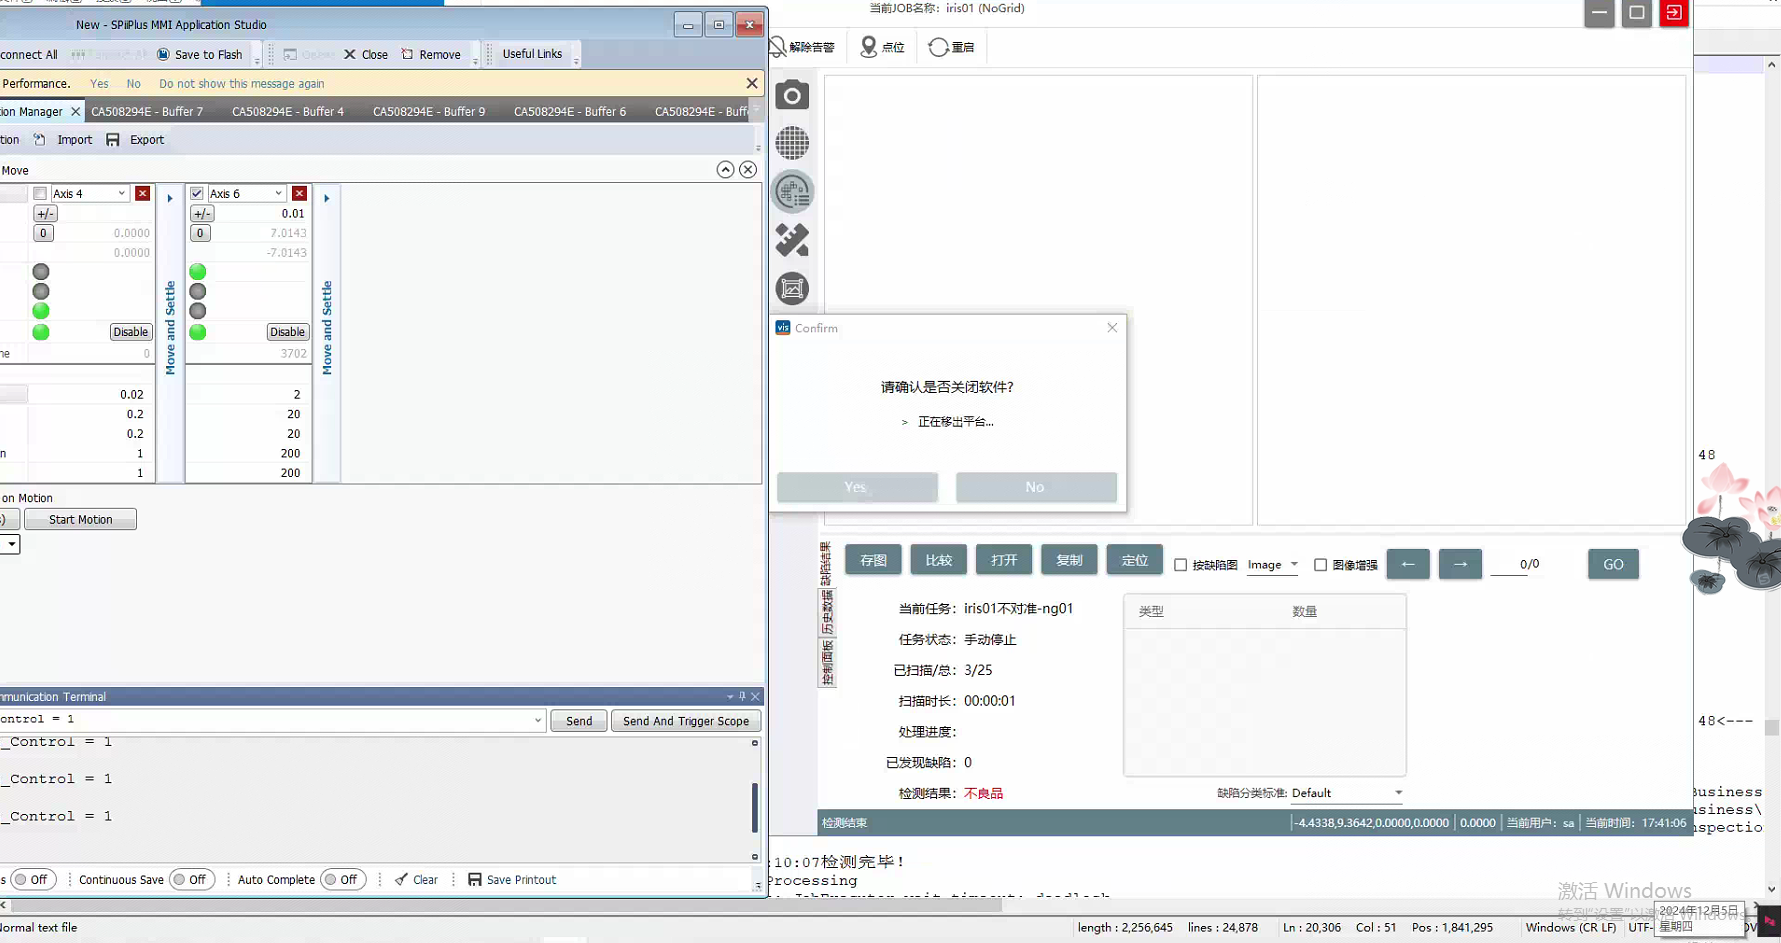This screenshot has height=943, width=1781.
Task: Click Save to Flash icon in SPiiPlus
Action: (163, 54)
